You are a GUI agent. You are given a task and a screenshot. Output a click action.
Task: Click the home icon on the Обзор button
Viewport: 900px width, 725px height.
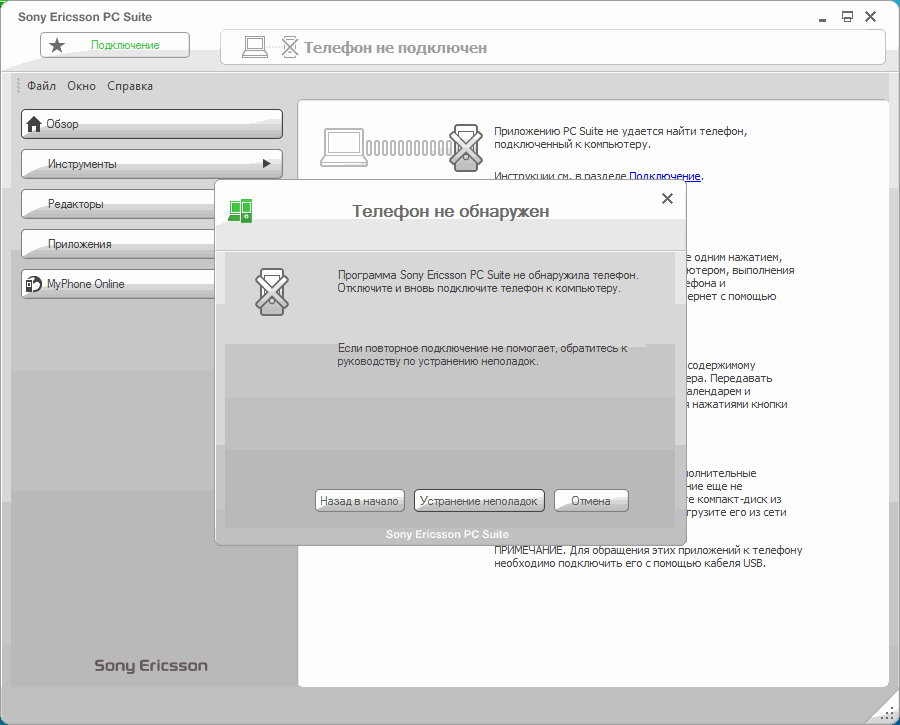(34, 124)
